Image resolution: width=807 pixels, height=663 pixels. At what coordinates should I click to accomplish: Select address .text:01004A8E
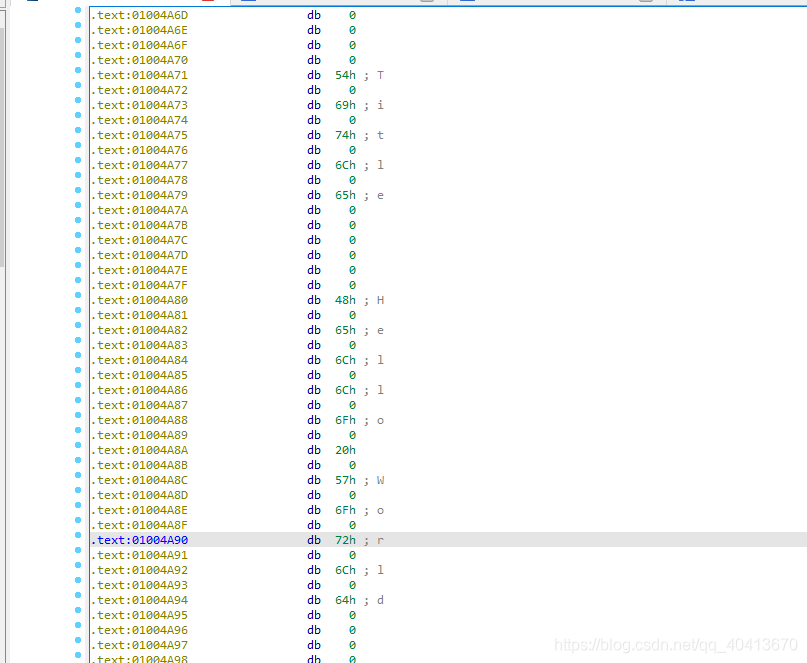click(139, 510)
